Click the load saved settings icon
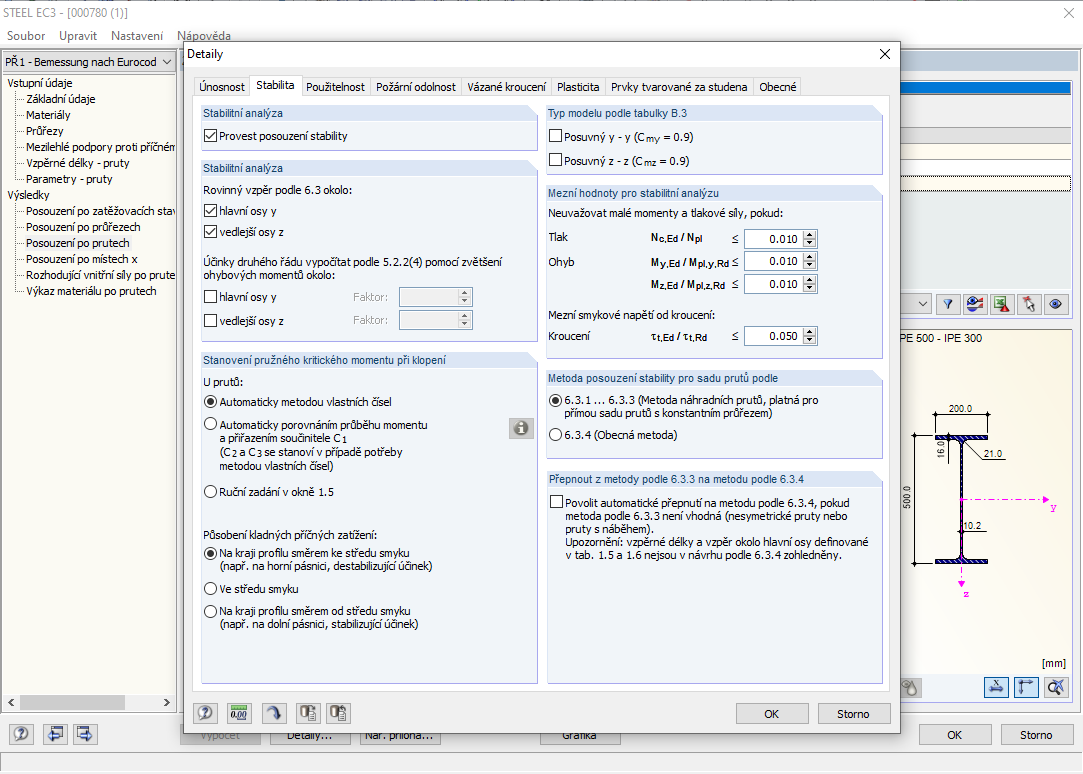The width and height of the screenshot is (1083, 774). click(307, 713)
